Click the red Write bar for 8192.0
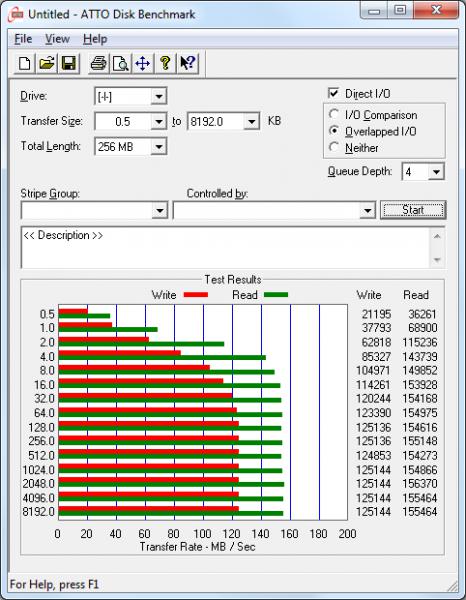466x600 pixels. pos(149,509)
